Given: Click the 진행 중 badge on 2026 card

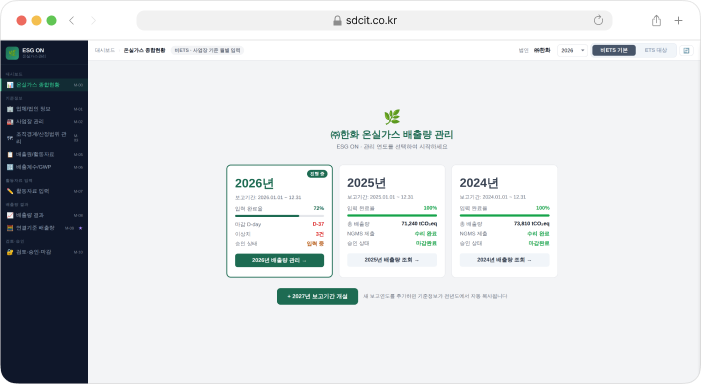Looking at the screenshot, I should click(317, 174).
